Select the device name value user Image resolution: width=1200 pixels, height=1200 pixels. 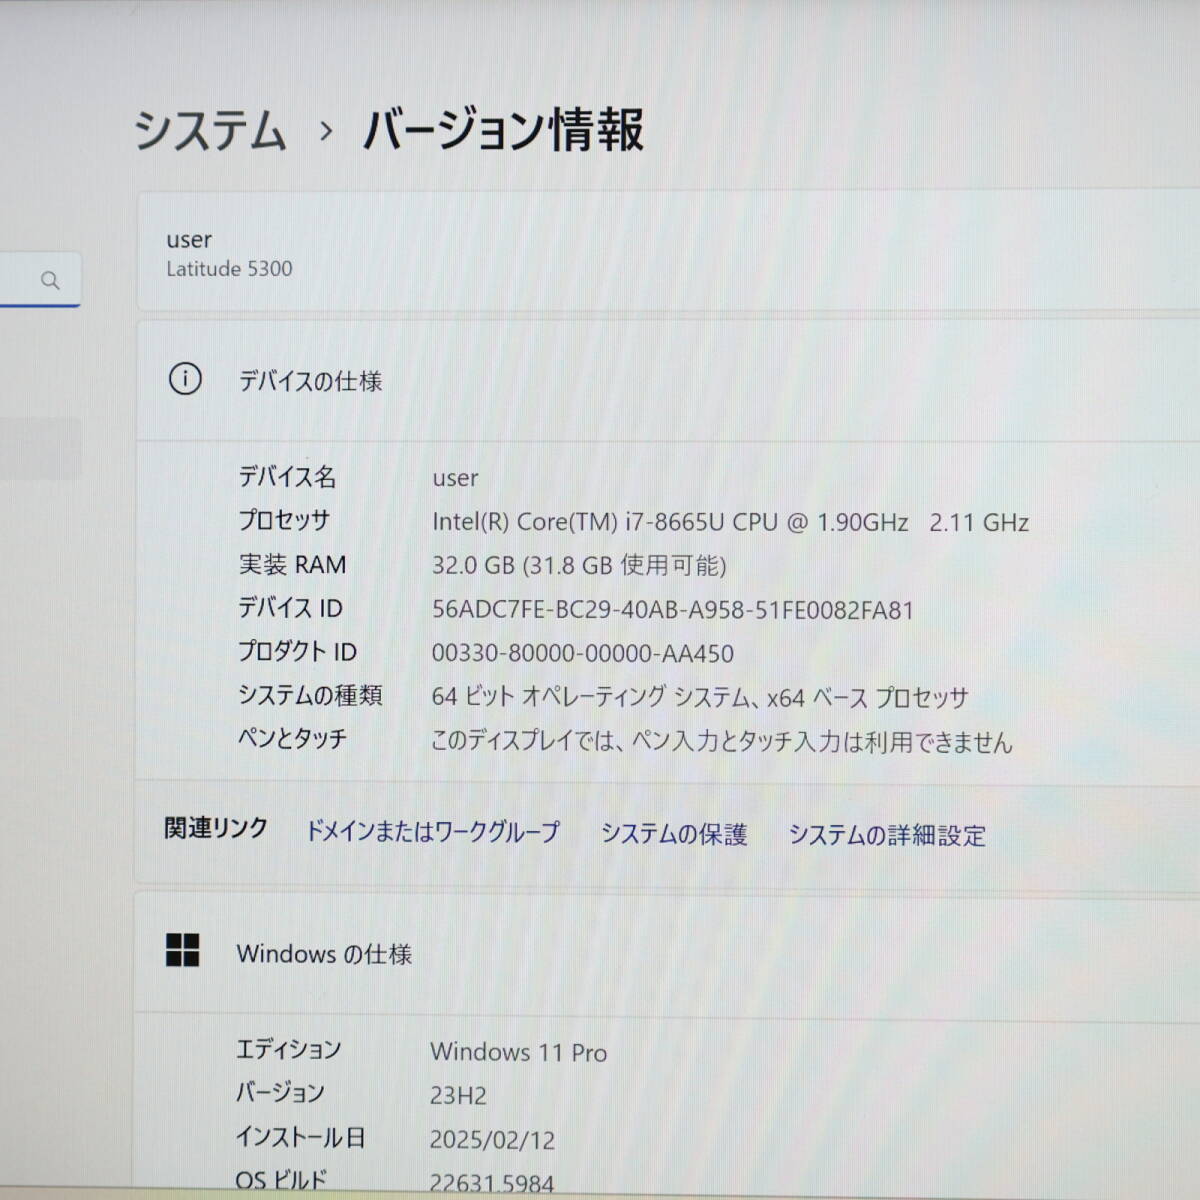click(x=455, y=478)
